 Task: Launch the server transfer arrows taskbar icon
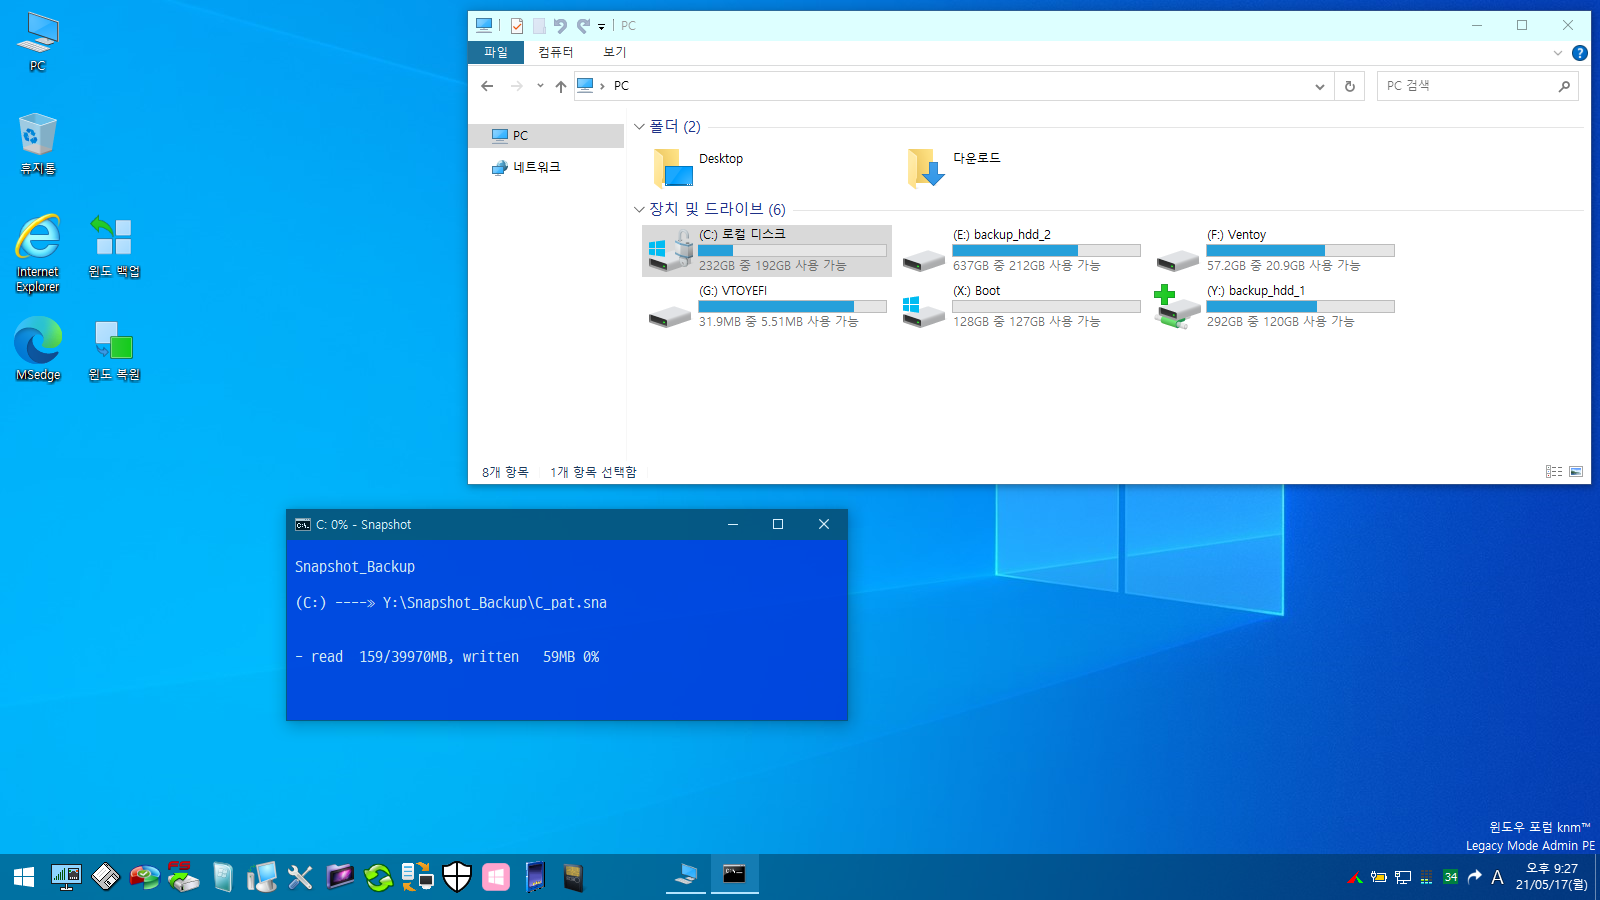(x=418, y=877)
